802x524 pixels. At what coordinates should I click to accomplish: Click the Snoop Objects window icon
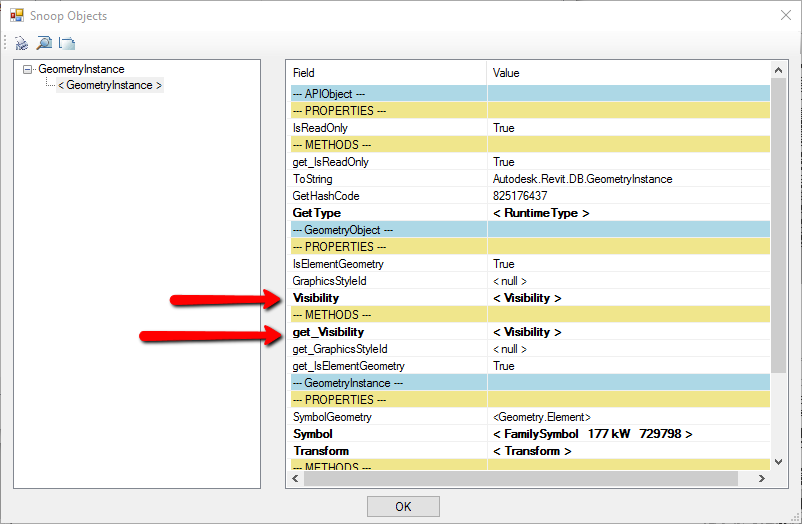click(17, 16)
